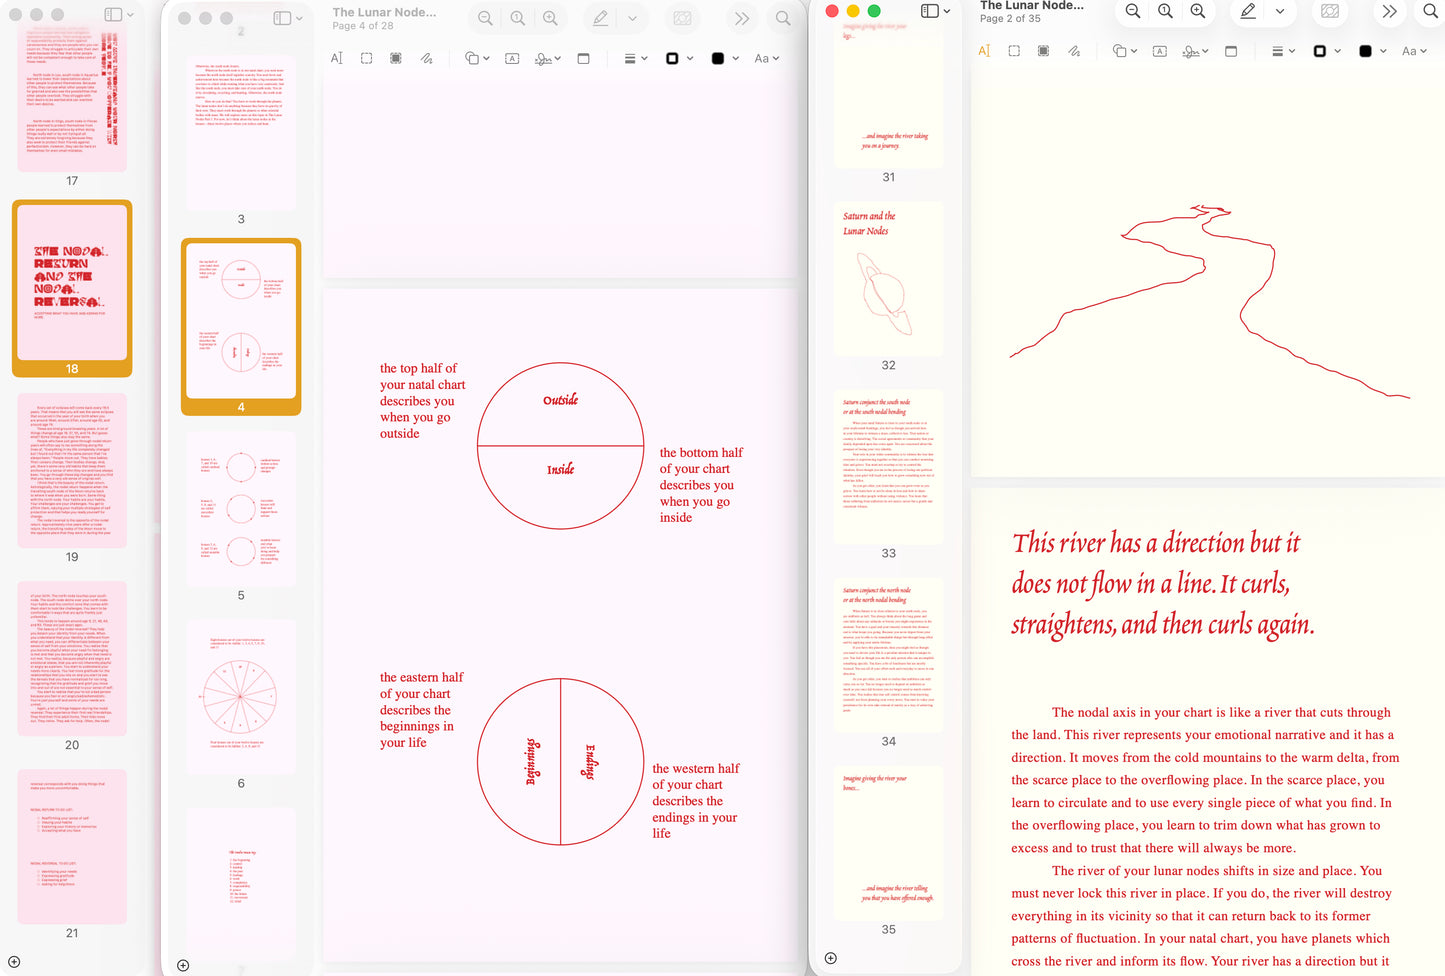Click the Text Selection tool in Page 4 of 28 window
This screenshot has width=1445, height=976.
pyautogui.click(x=337, y=58)
